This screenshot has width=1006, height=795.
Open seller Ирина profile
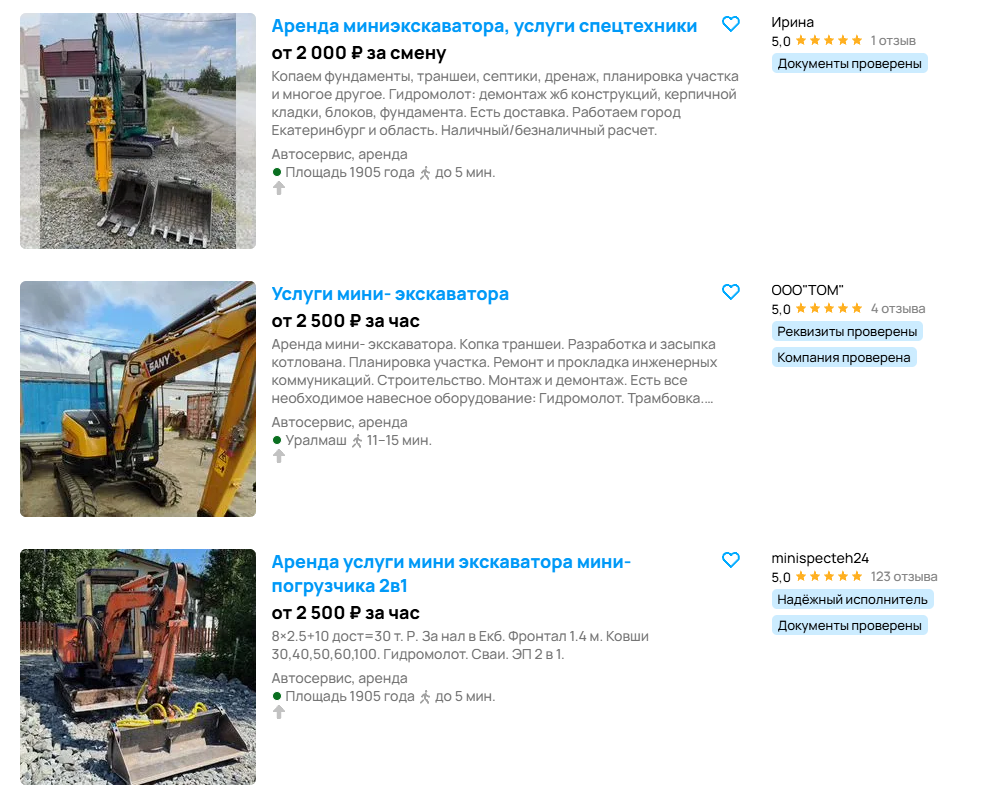(x=792, y=22)
